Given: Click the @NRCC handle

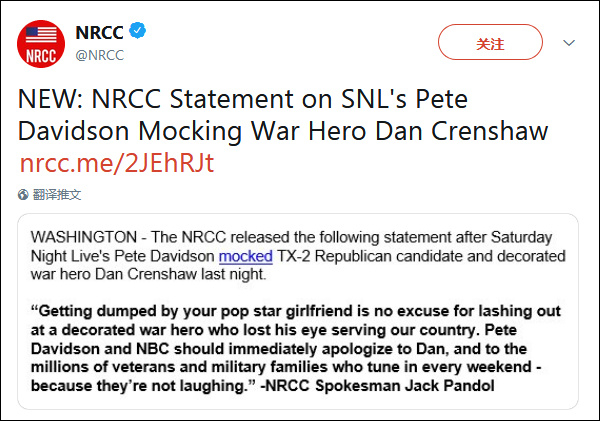Looking at the screenshot, I should (x=100, y=55).
